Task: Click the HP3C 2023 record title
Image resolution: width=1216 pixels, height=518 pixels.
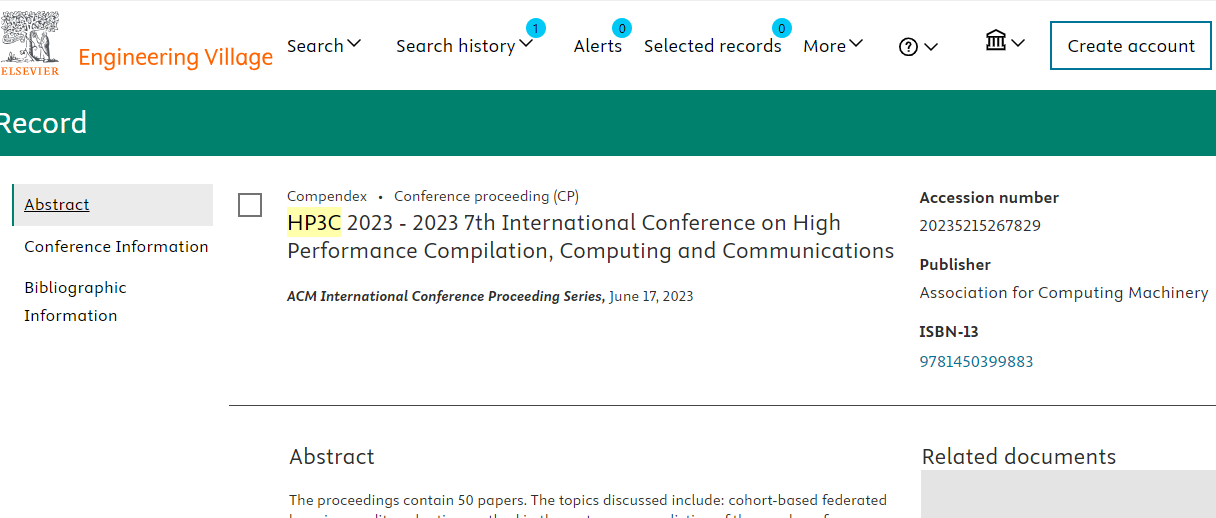Action: click(x=590, y=236)
